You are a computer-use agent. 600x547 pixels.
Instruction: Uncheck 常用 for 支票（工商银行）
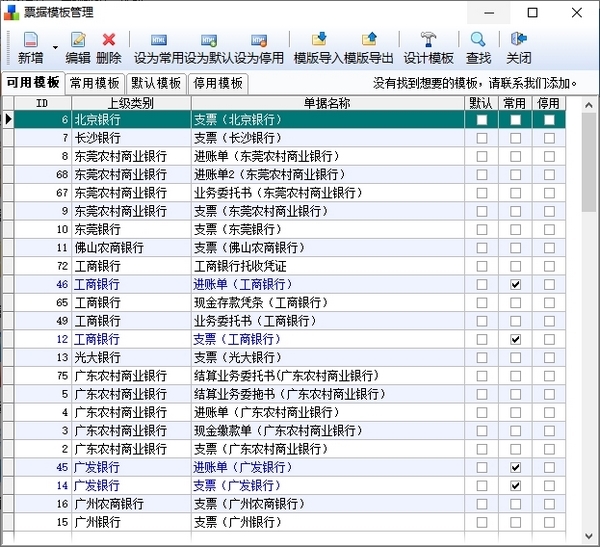515,340
